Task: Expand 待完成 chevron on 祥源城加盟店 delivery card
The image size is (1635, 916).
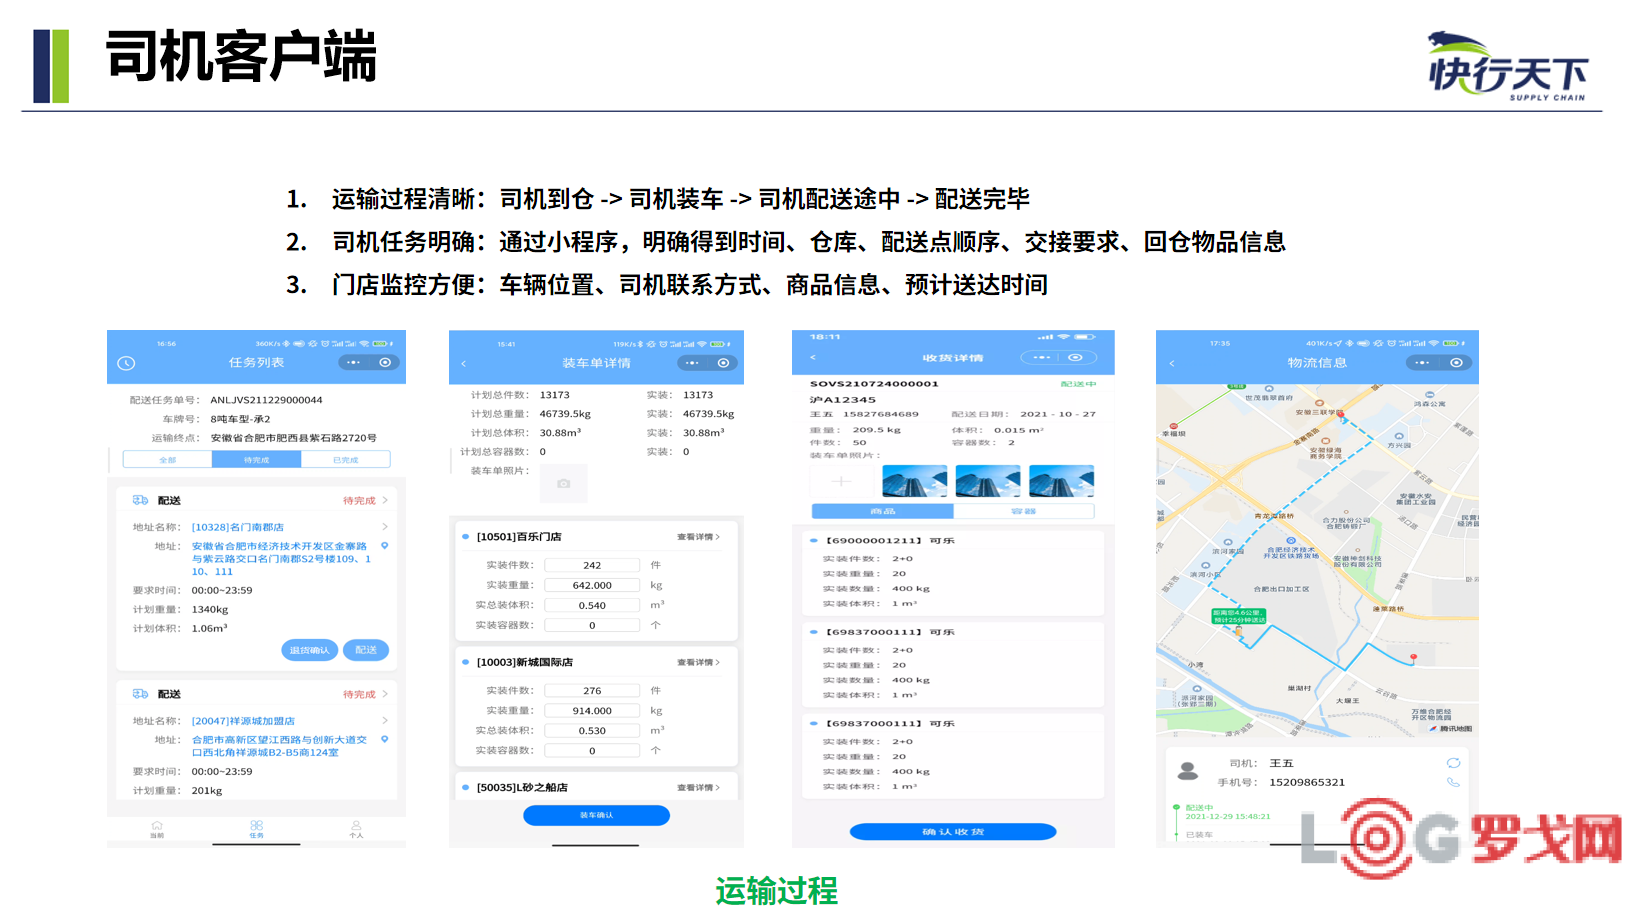Action: tap(385, 694)
